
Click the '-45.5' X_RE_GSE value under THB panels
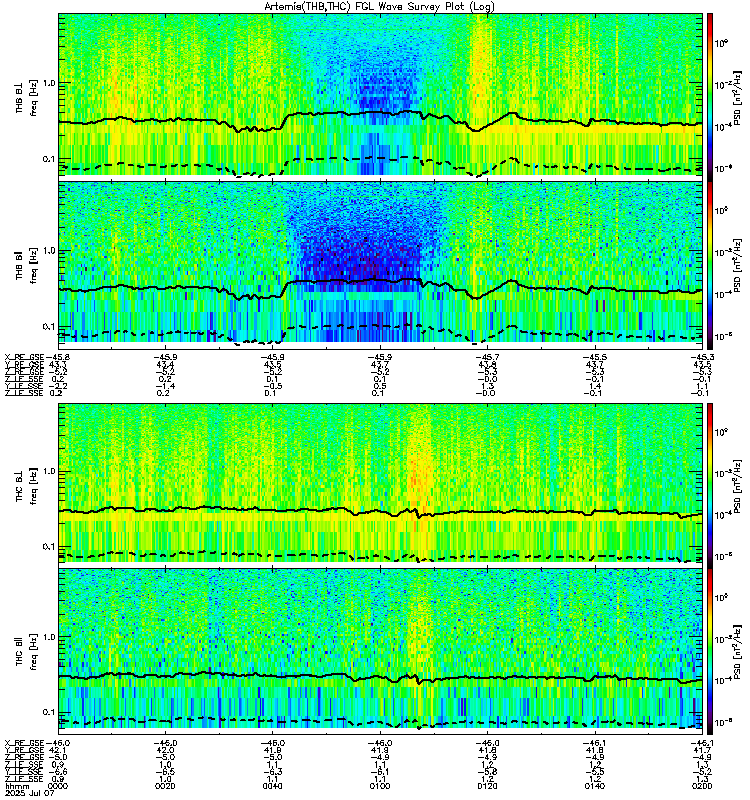[595, 357]
